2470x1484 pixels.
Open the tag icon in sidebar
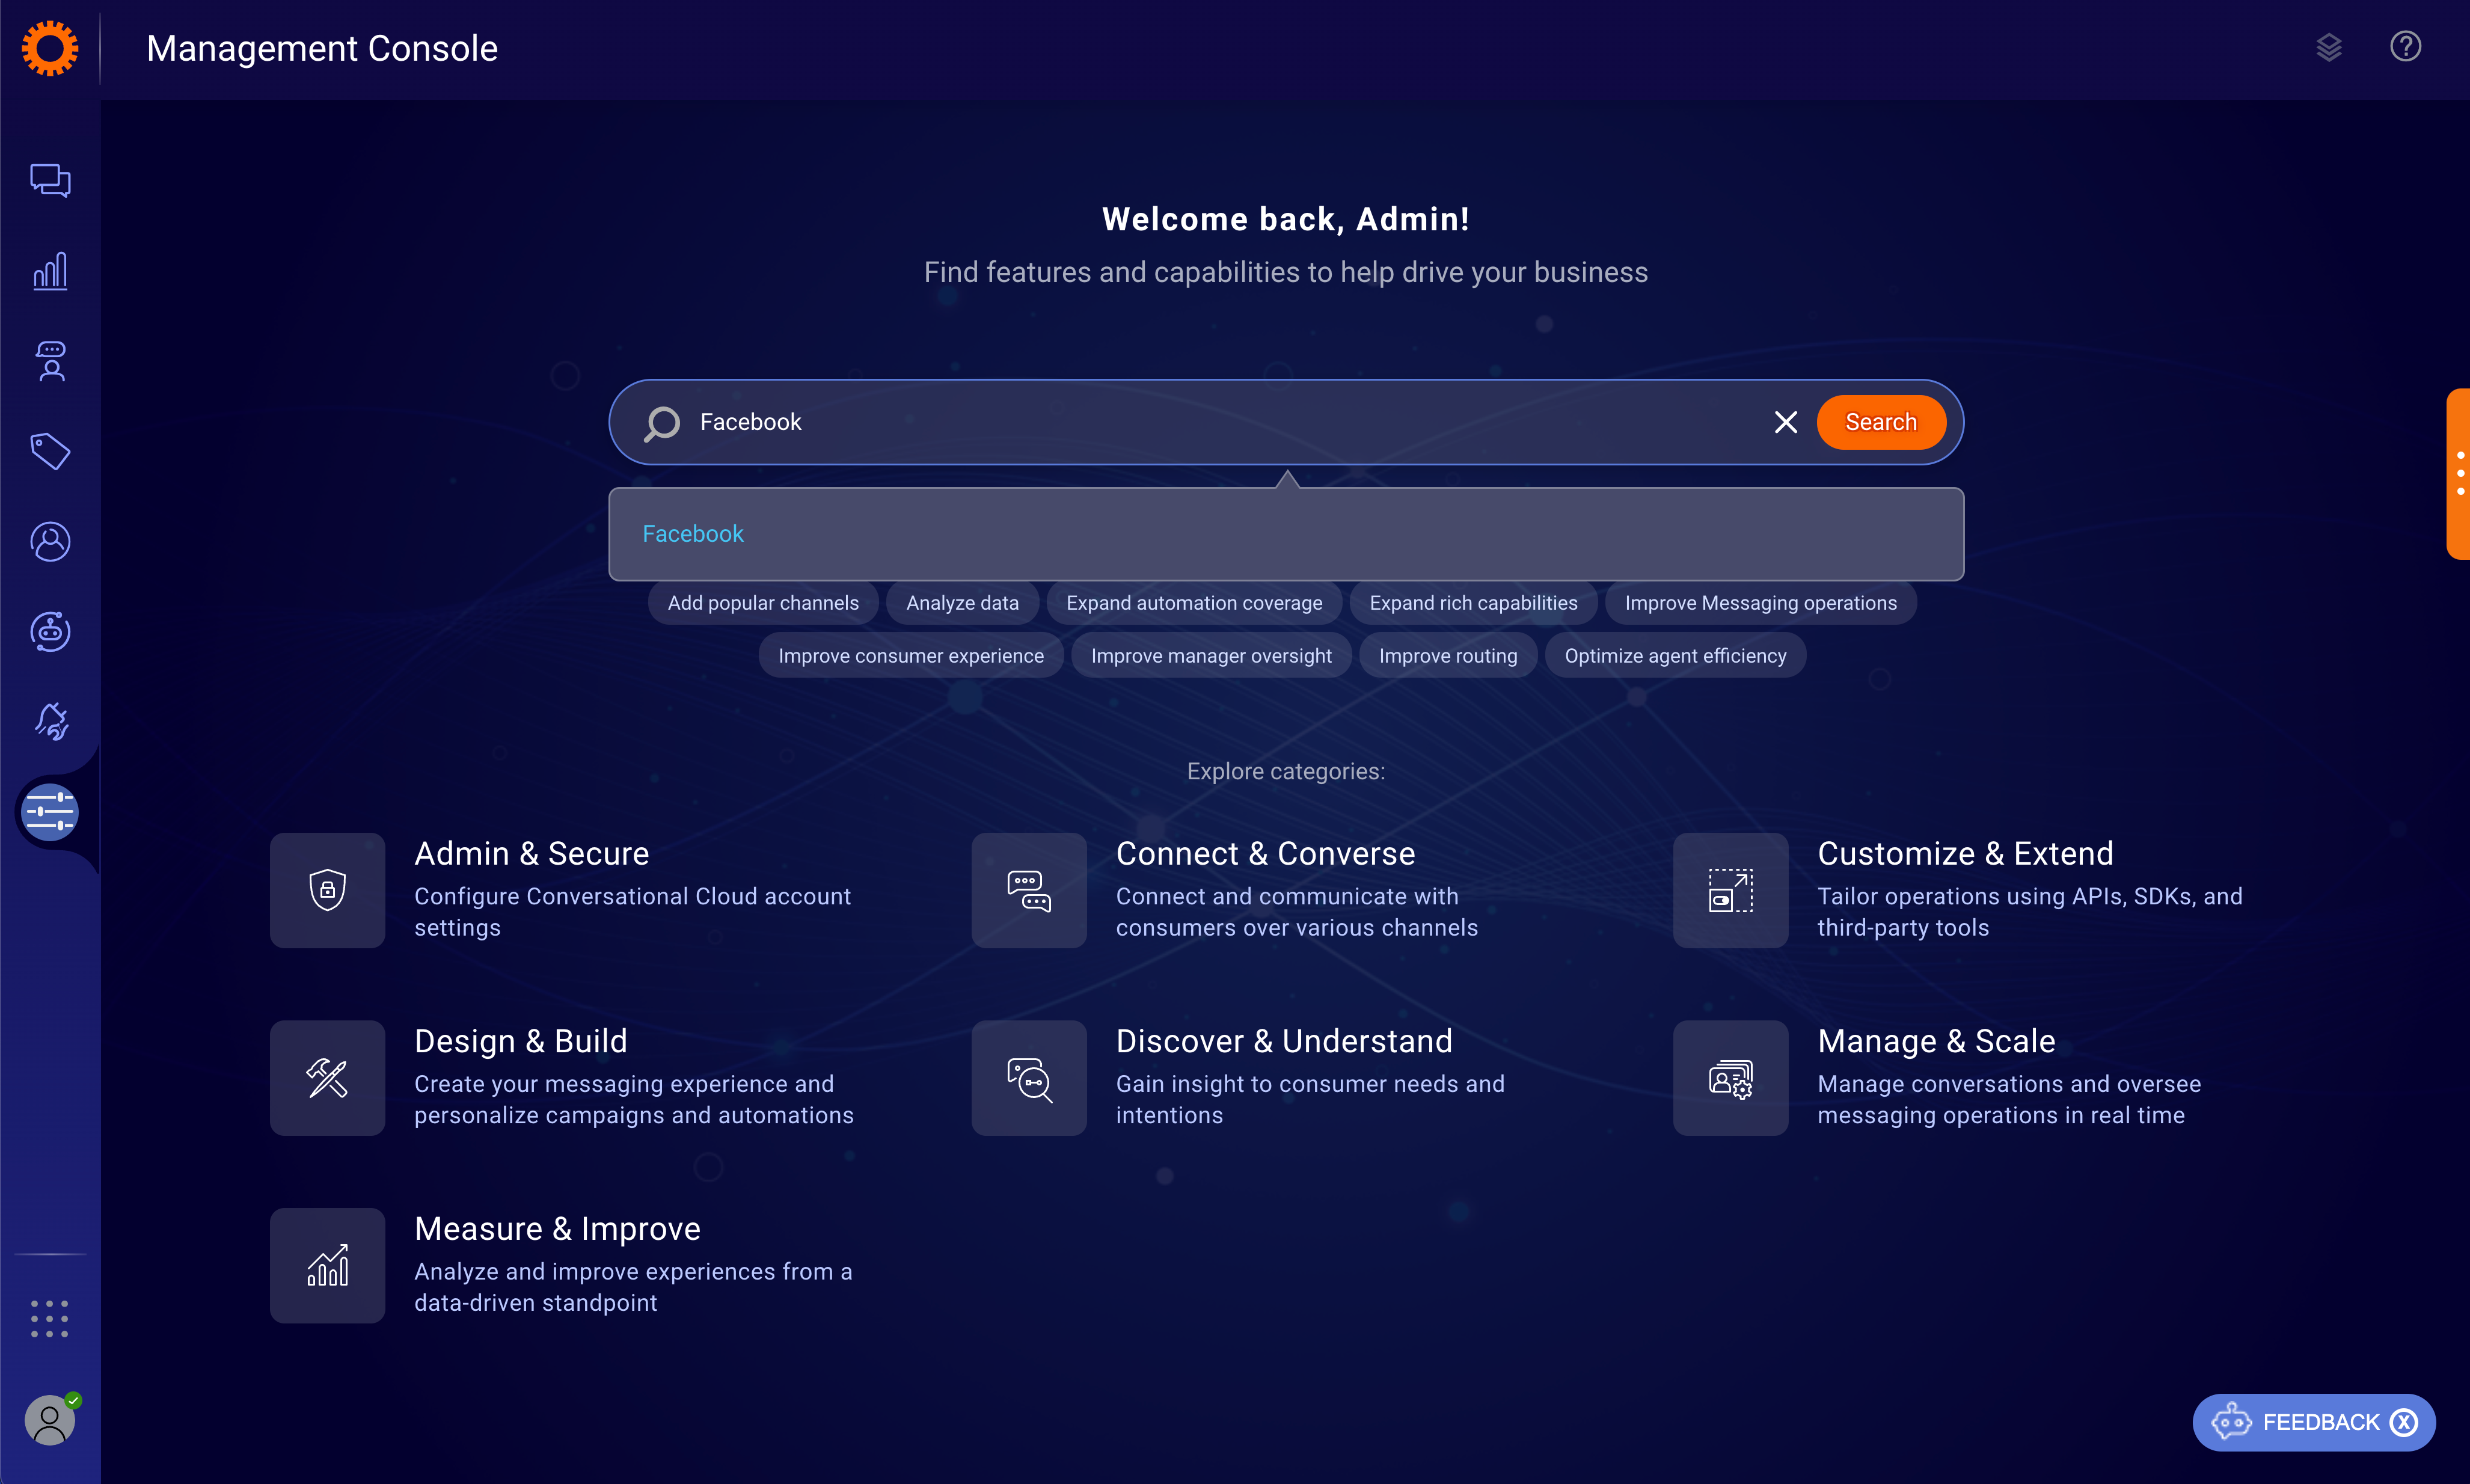tap(50, 451)
